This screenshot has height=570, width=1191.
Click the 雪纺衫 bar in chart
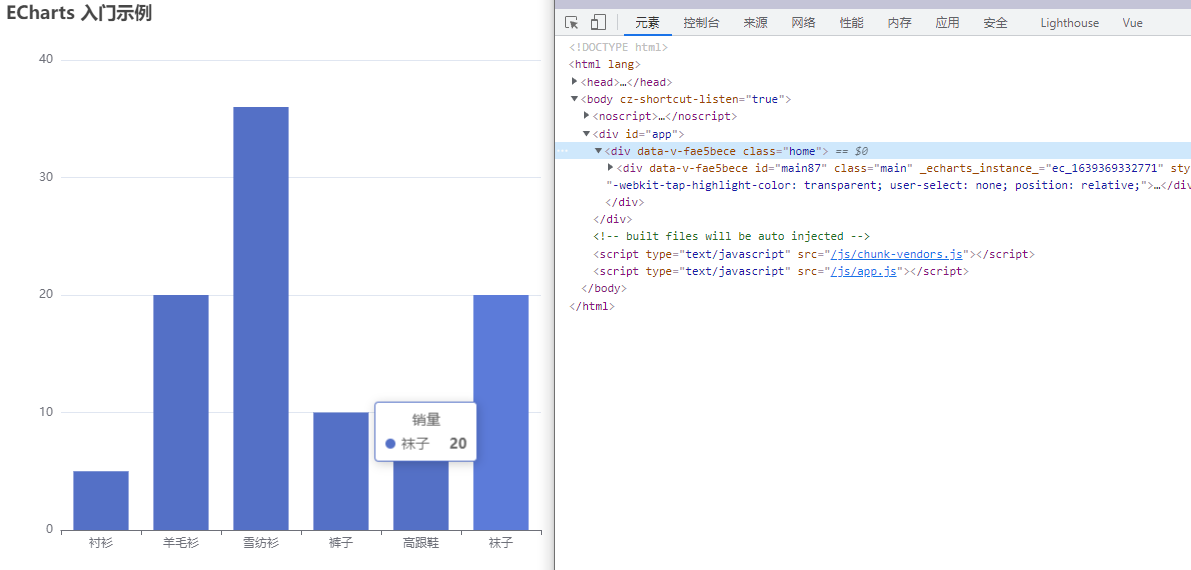tap(261, 318)
